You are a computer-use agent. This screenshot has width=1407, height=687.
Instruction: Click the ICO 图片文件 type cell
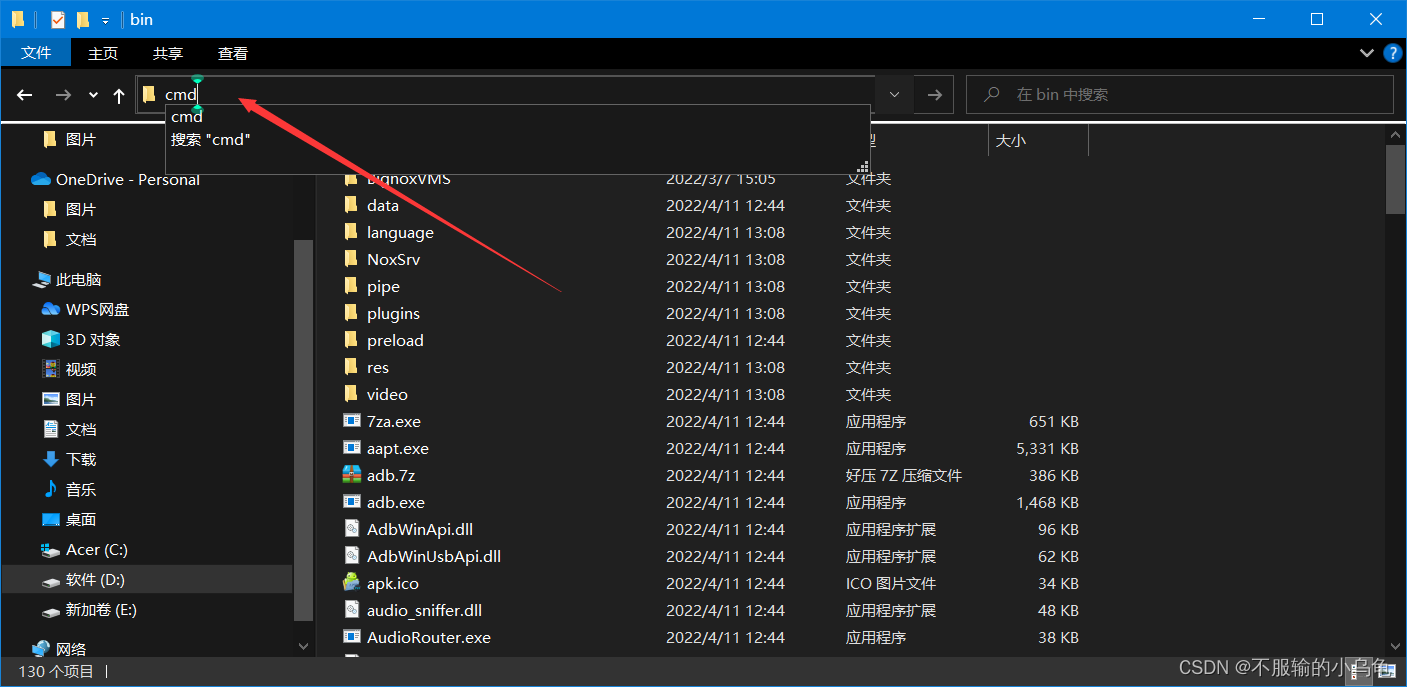pyautogui.click(x=891, y=584)
